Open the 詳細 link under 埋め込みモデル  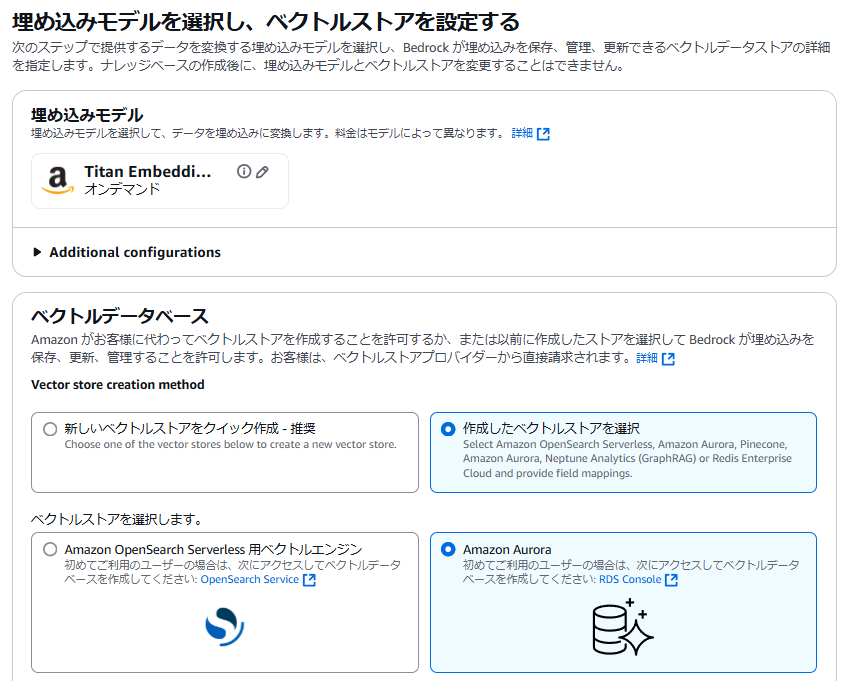tap(522, 133)
